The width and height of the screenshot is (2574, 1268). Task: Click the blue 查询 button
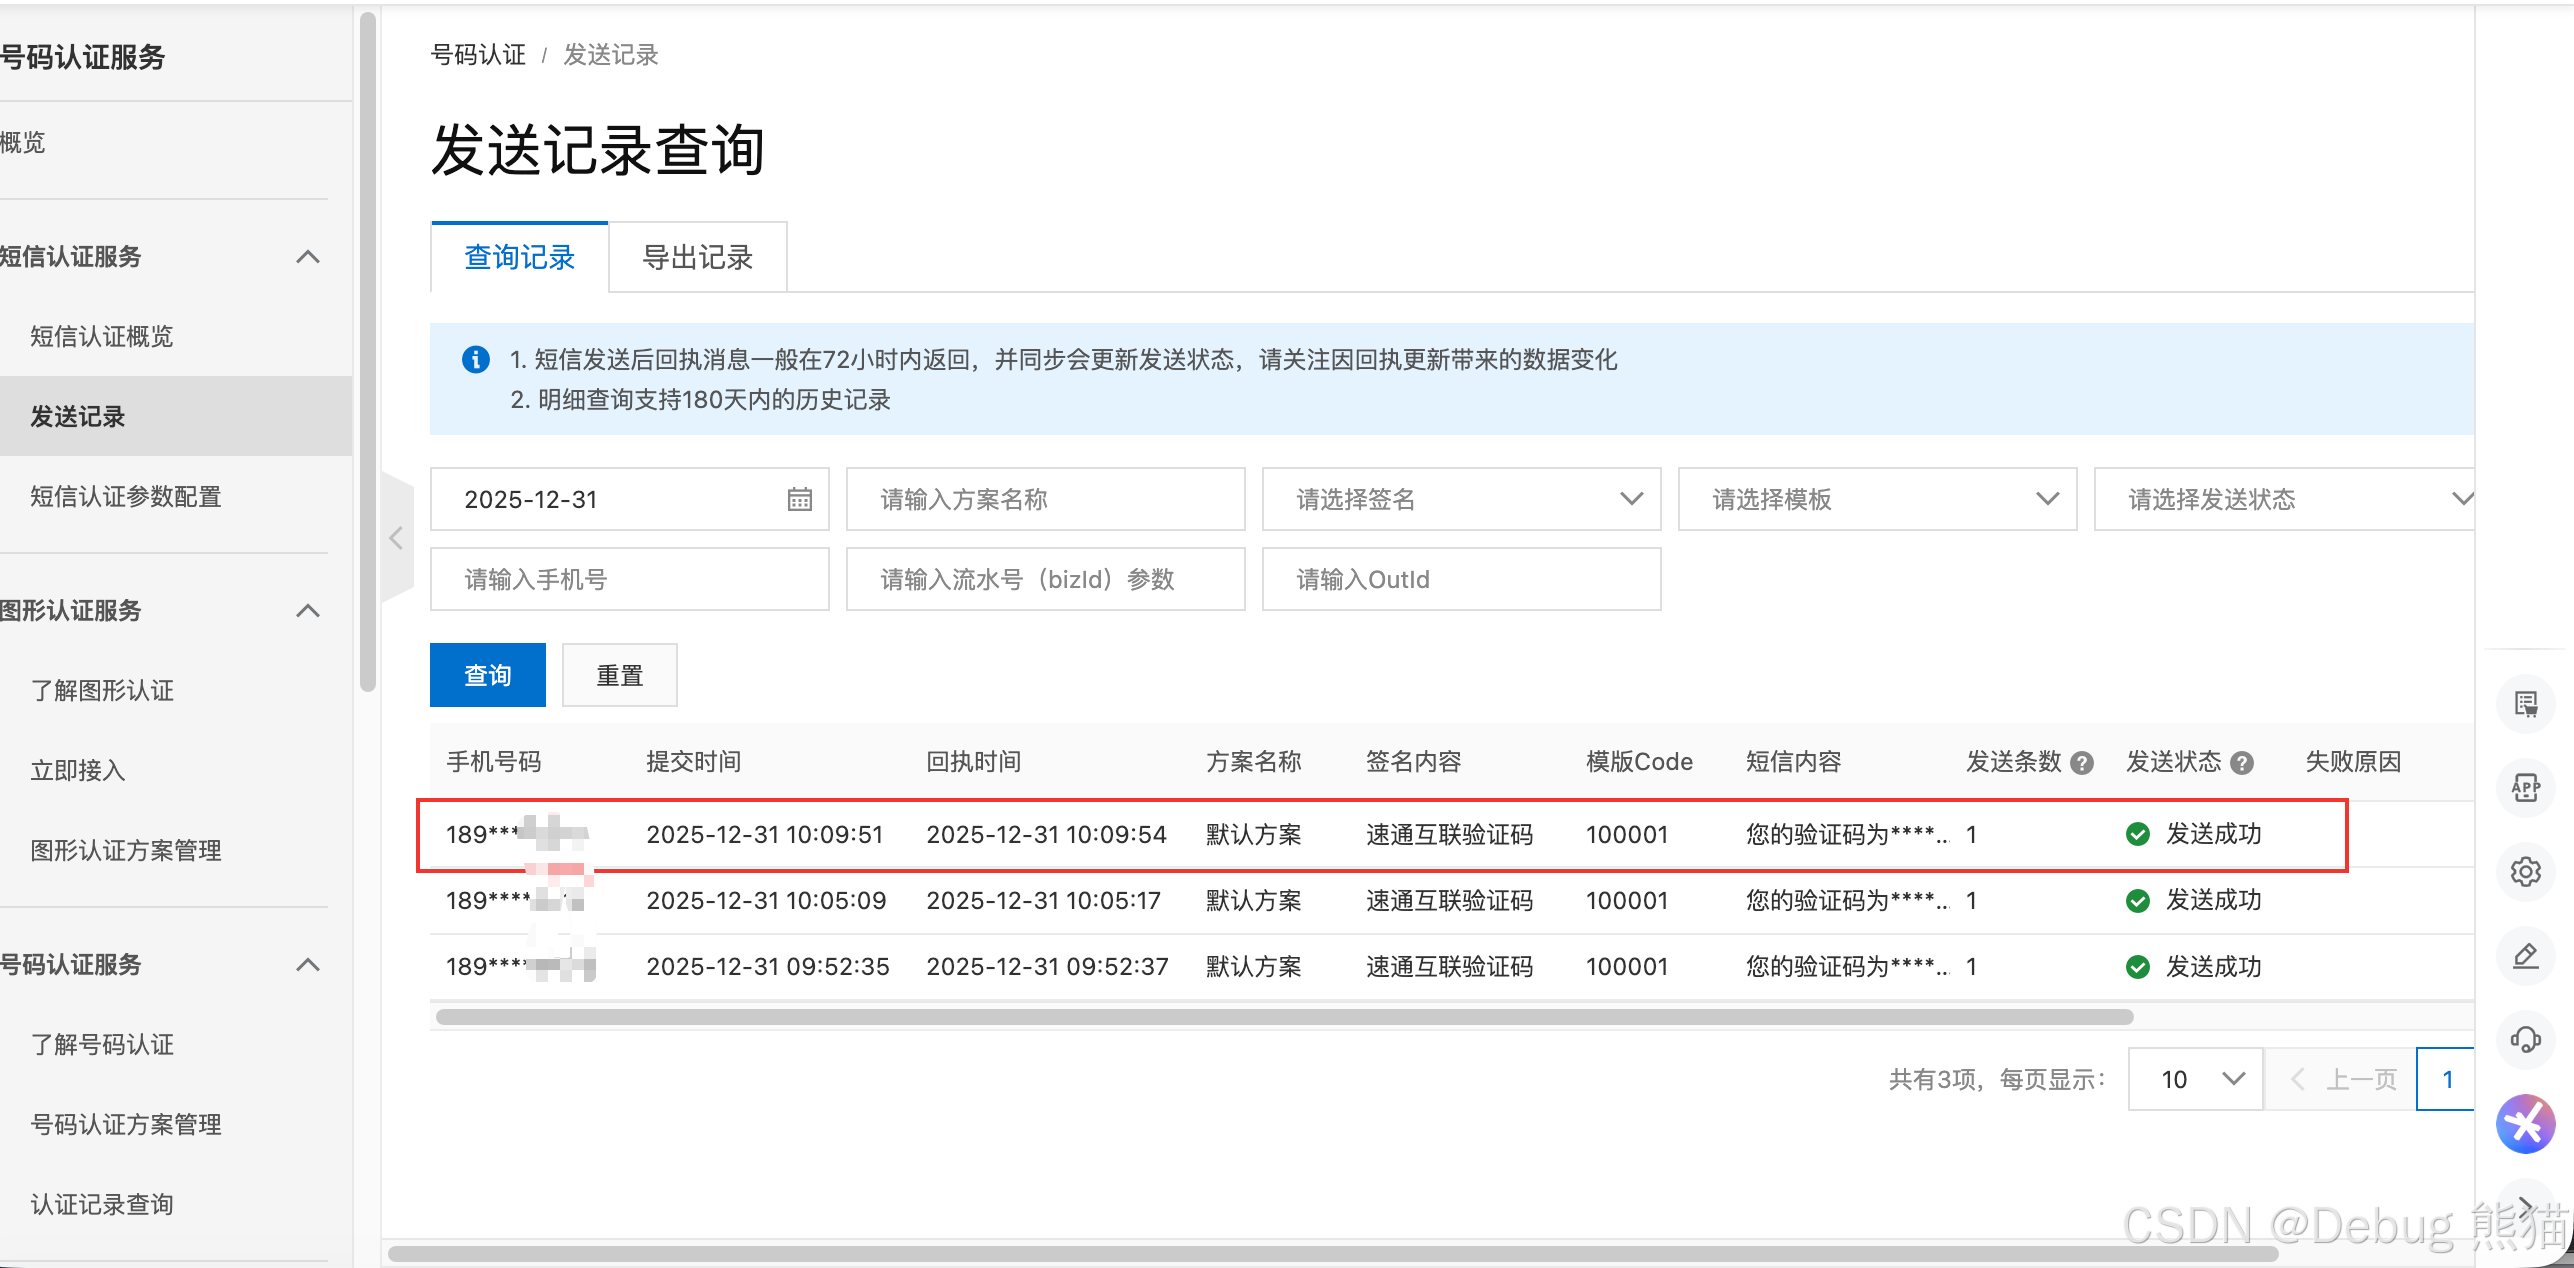[x=488, y=675]
